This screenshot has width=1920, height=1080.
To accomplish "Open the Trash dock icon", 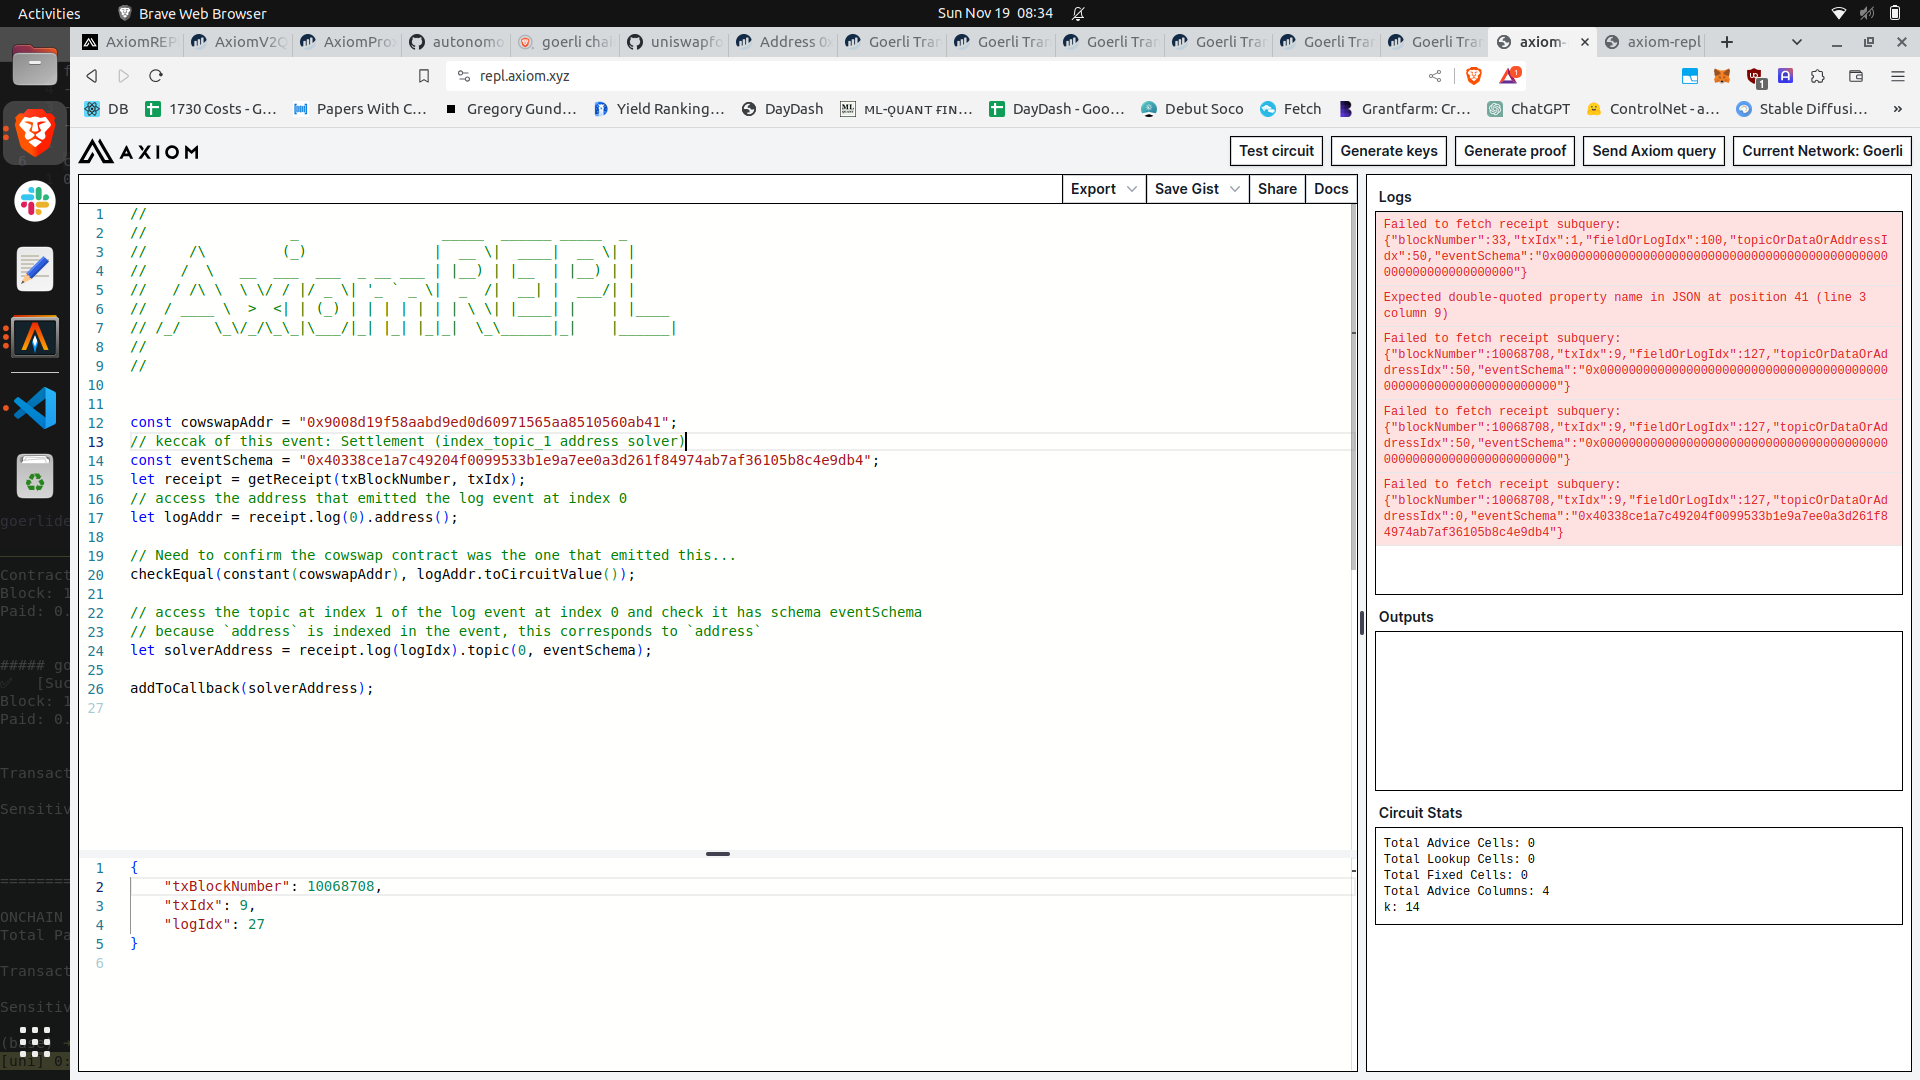I will coord(35,476).
